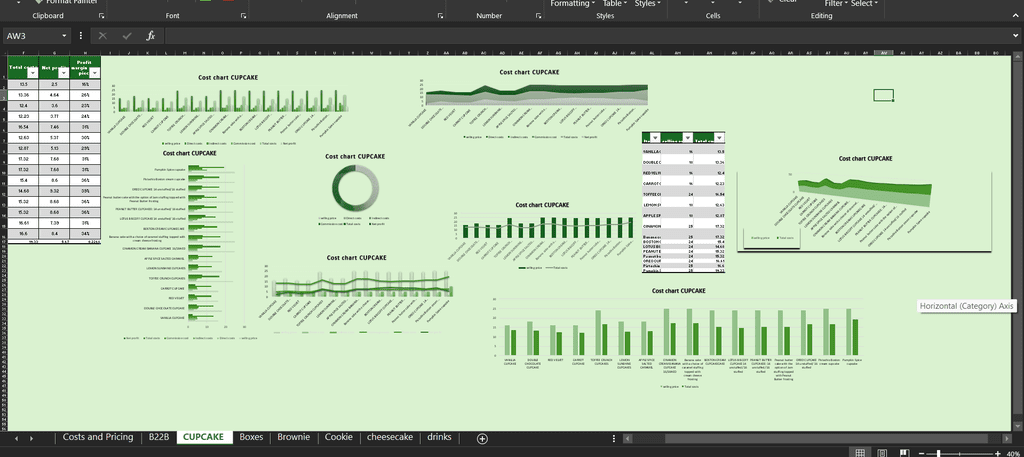The width and height of the screenshot is (1024, 457).
Task: Click the Enter checkmark in formula bar
Action: (127, 36)
